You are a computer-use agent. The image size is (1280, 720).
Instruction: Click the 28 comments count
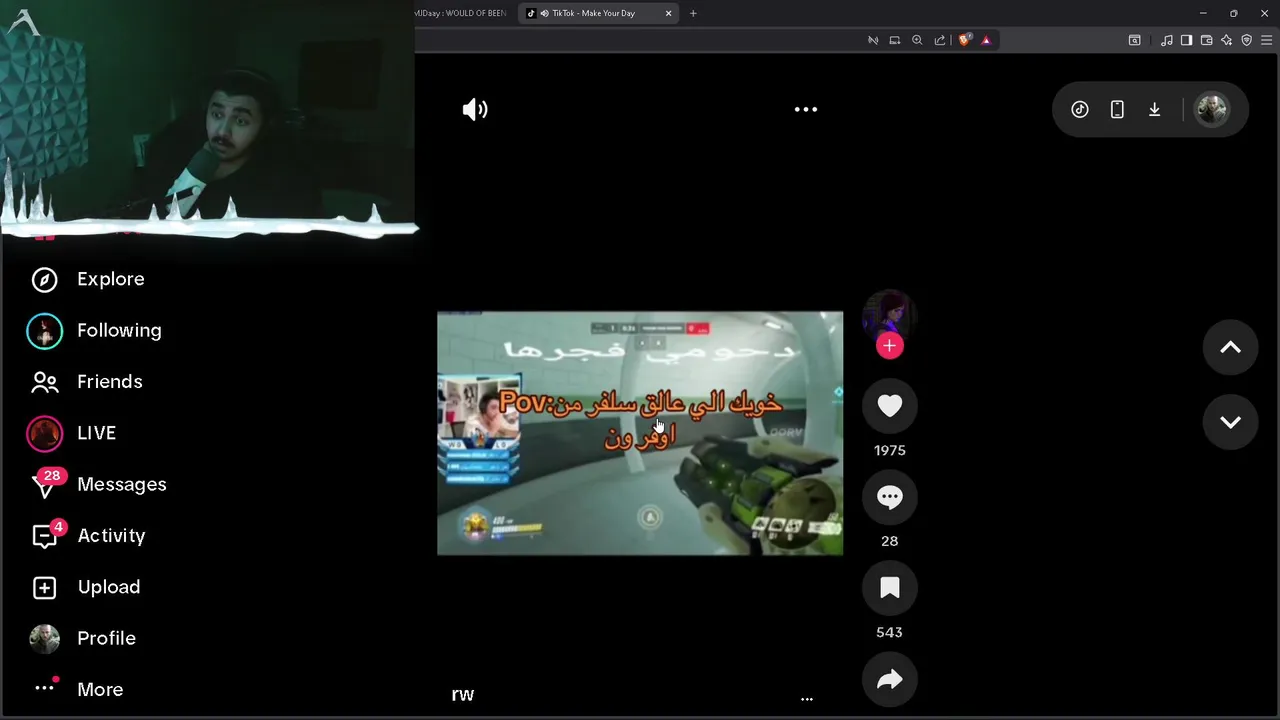coord(889,541)
